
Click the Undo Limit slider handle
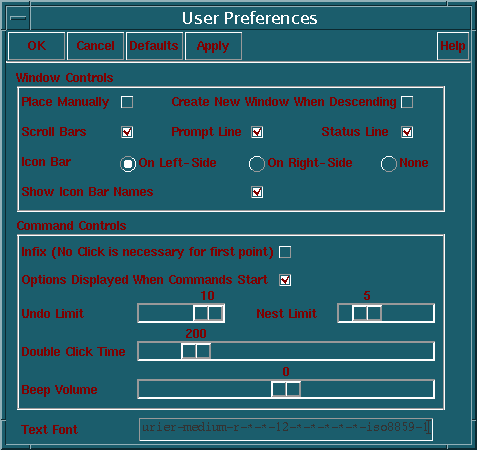point(208,313)
